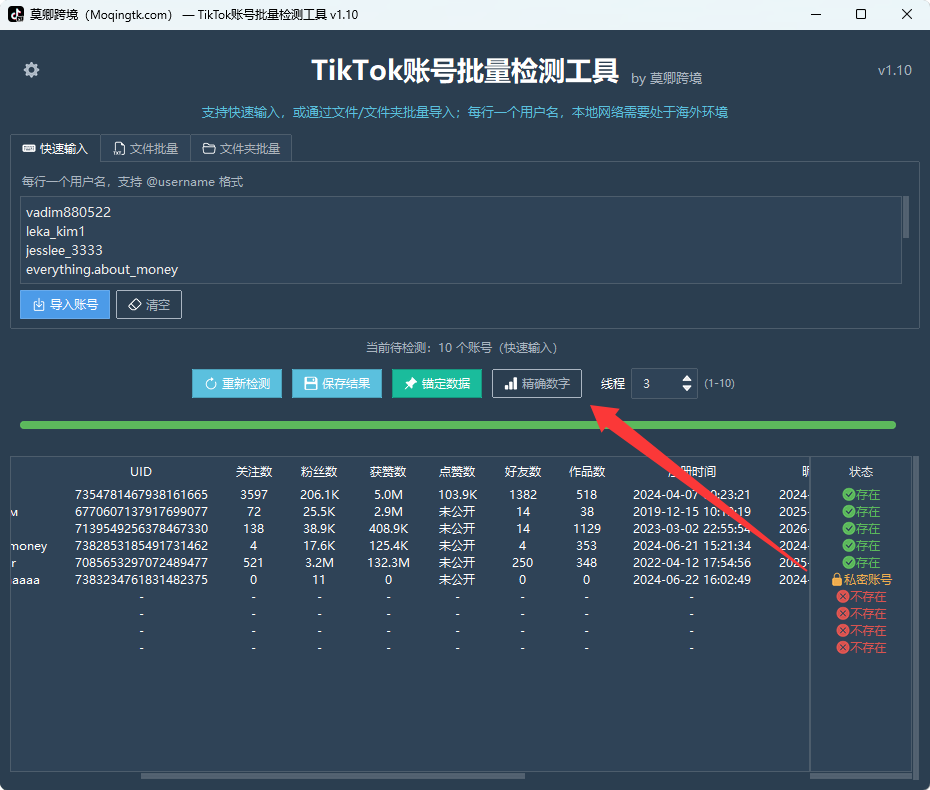930x790 pixels.
Task: Click the 3597 关注数 cell
Action: point(254,495)
